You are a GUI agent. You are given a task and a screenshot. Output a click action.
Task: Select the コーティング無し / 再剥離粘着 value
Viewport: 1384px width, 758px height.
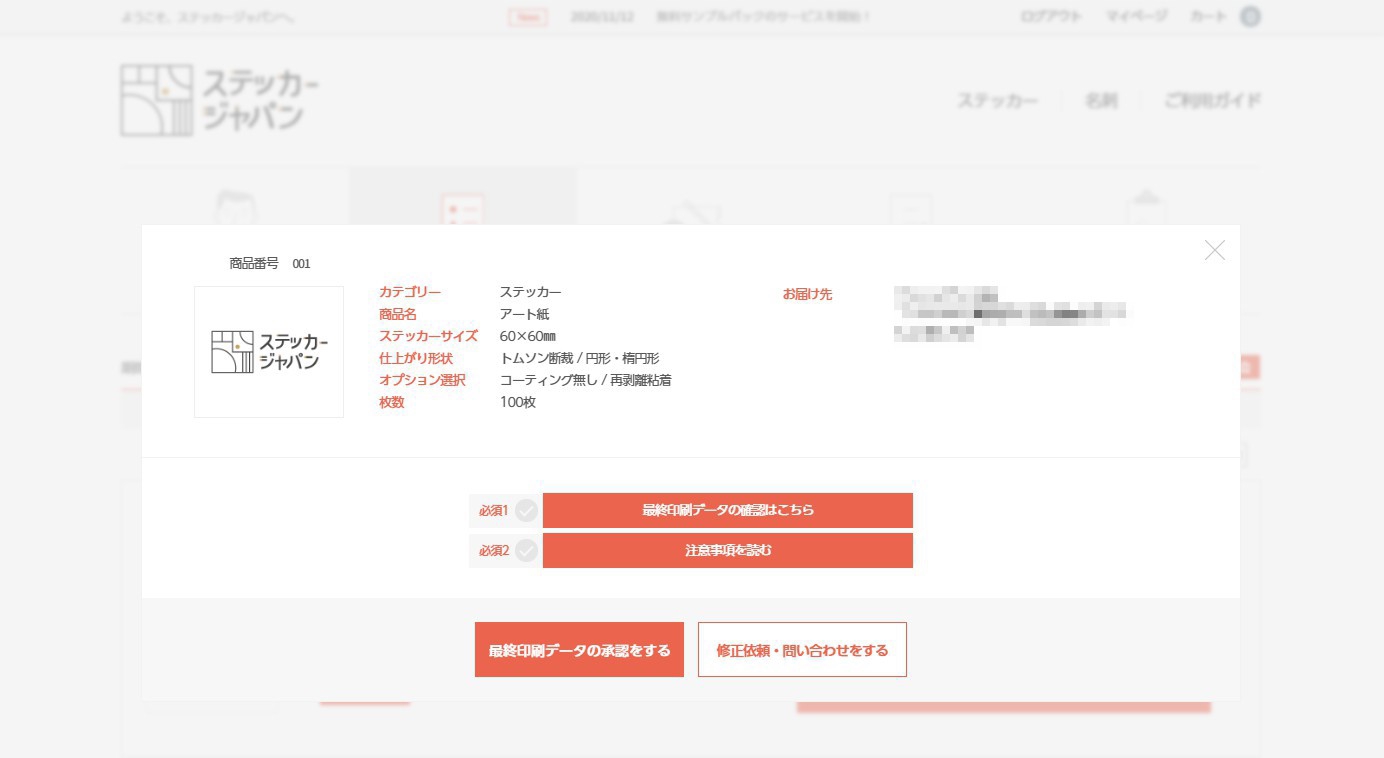coord(586,380)
